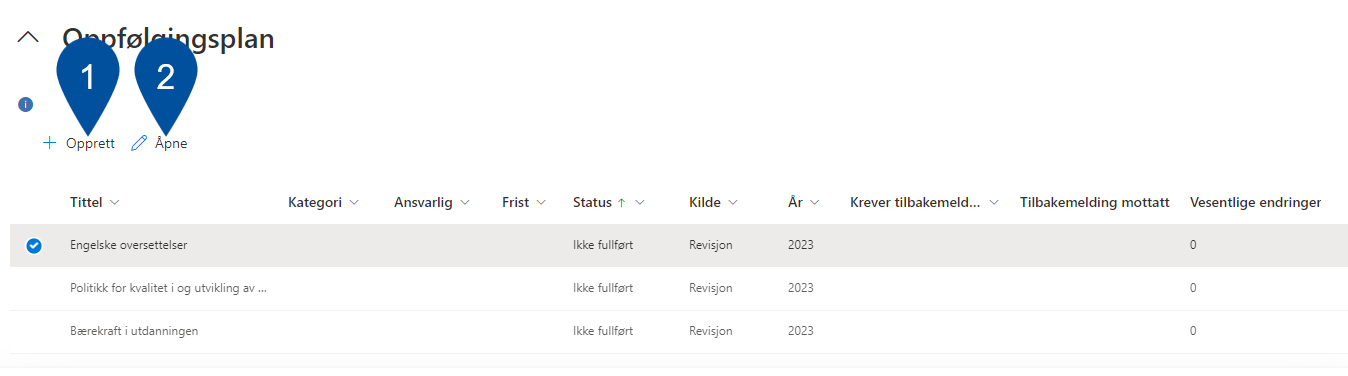
Task: Open Politikk for kvalitet i og utvikling item
Action: coord(169,288)
